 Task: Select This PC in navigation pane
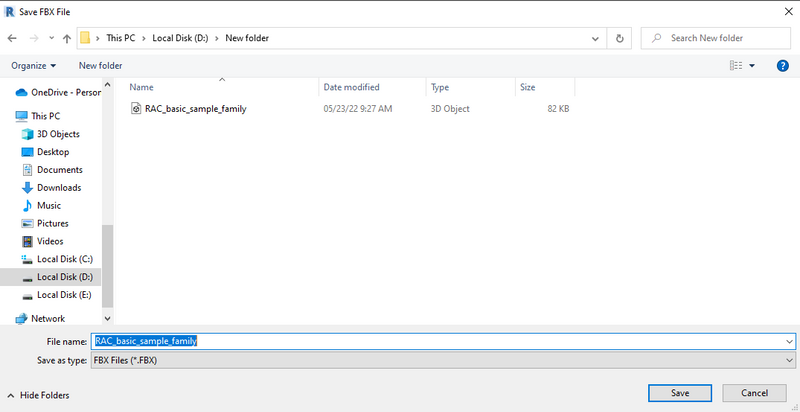[45, 116]
